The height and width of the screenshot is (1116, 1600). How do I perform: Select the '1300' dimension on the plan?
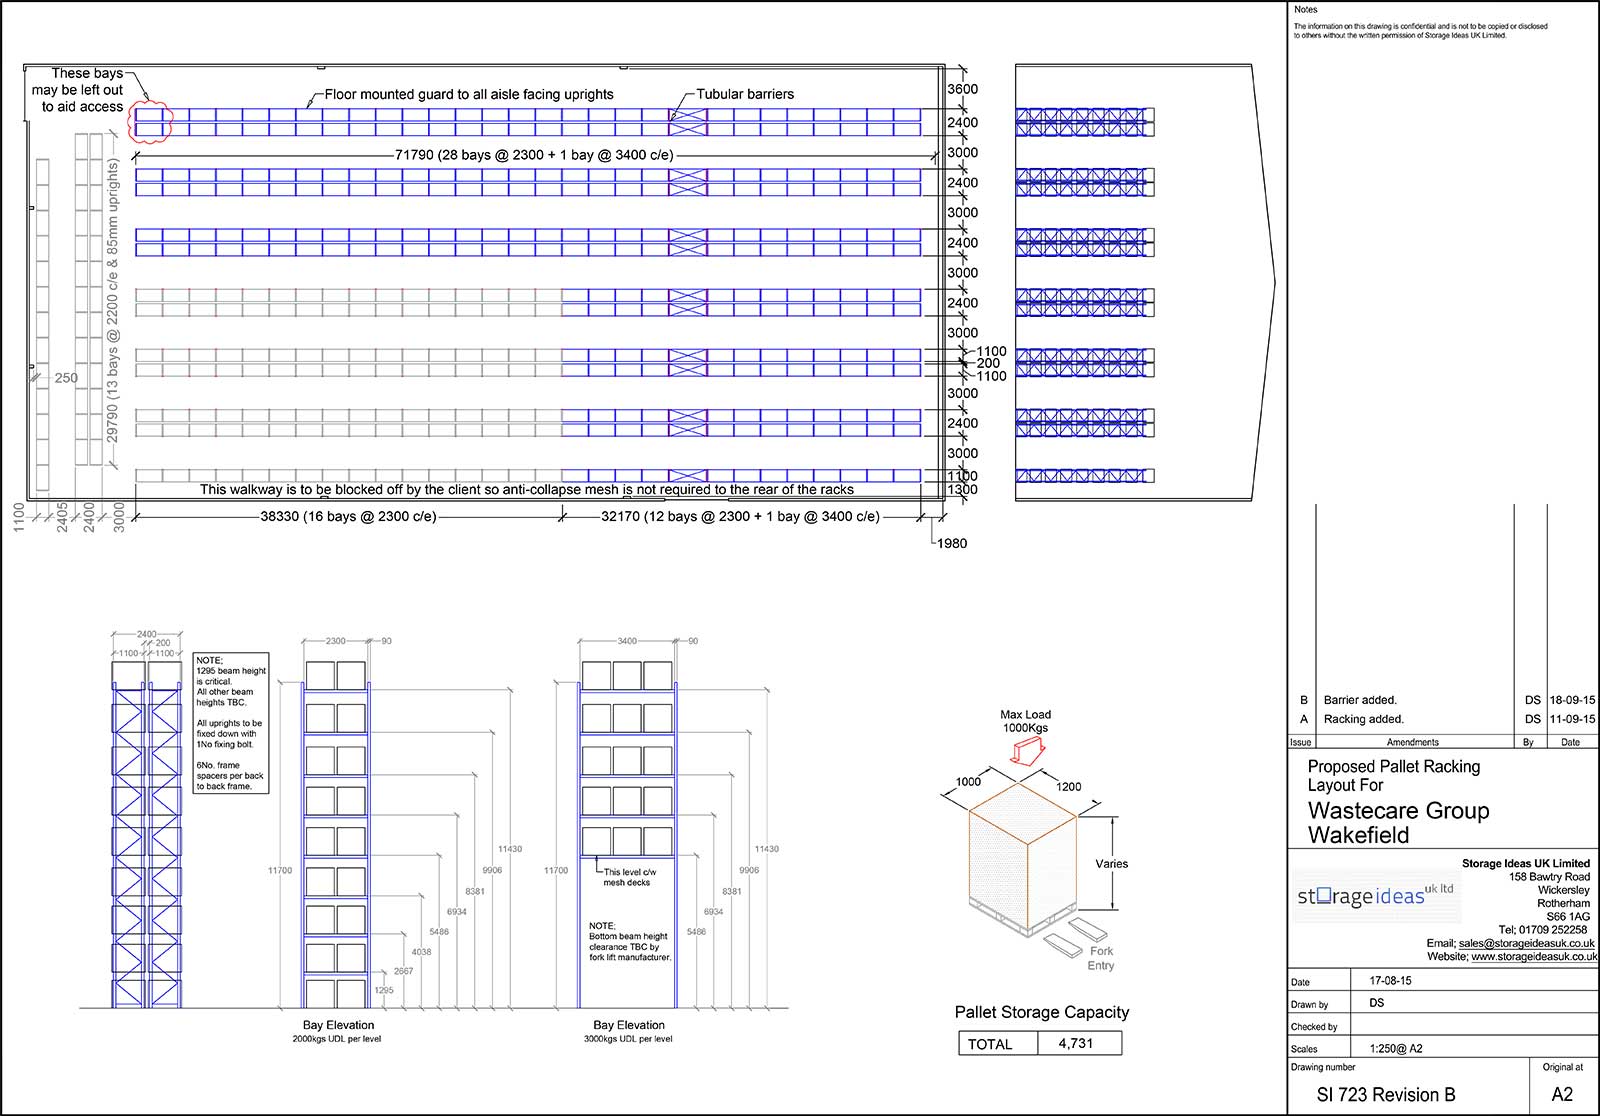962,490
